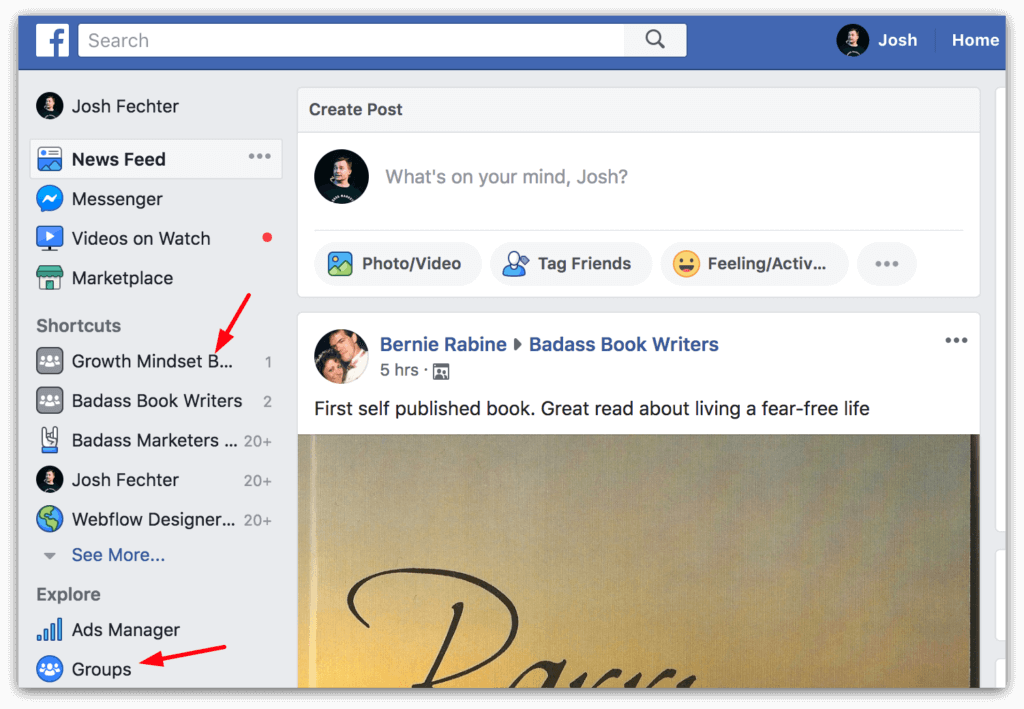Open the News Feed options ellipsis
The image size is (1024, 709).
click(x=259, y=157)
